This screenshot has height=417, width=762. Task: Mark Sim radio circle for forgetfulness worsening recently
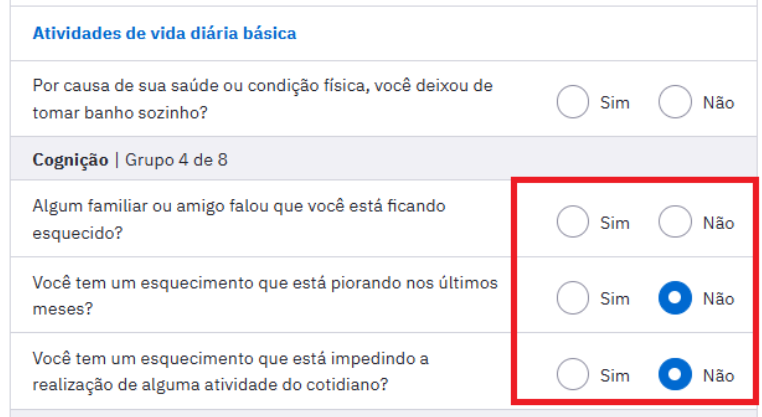point(573,298)
